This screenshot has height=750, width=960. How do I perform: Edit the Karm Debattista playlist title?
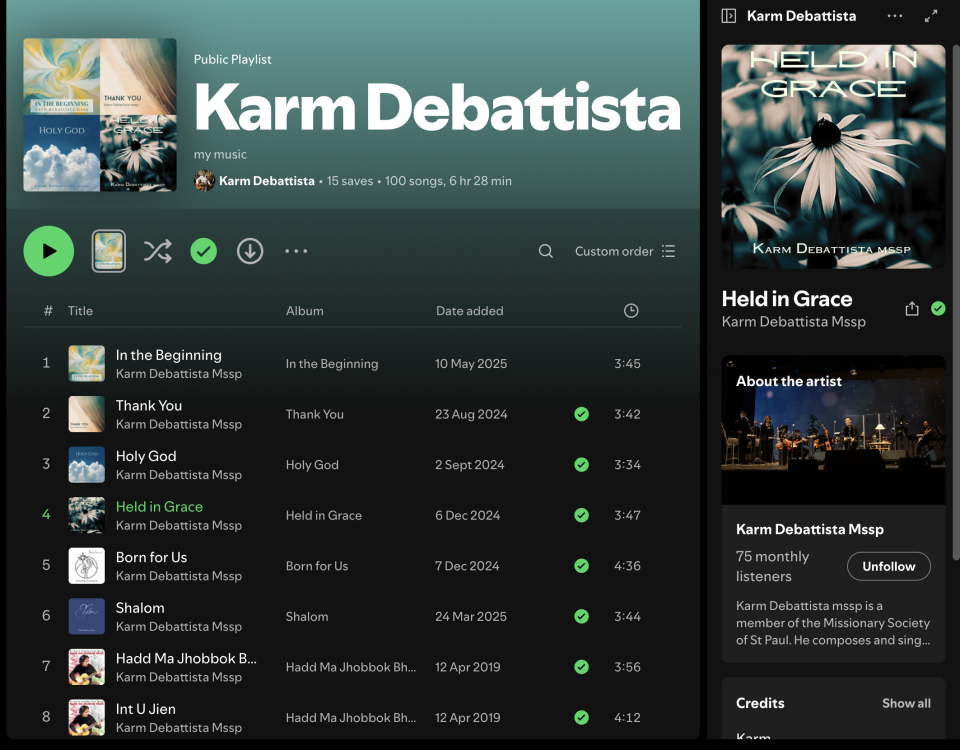[437, 107]
